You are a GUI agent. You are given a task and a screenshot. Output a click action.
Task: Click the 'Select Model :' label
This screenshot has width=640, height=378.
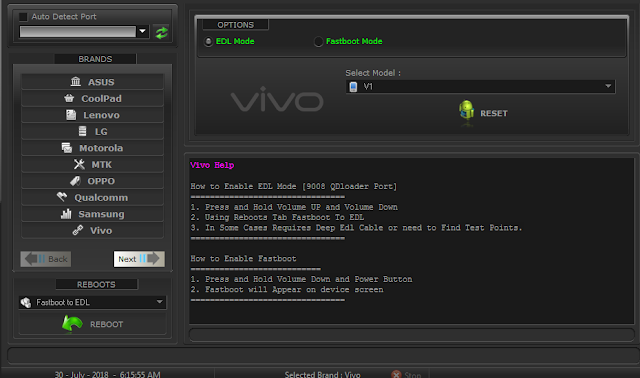click(x=373, y=73)
